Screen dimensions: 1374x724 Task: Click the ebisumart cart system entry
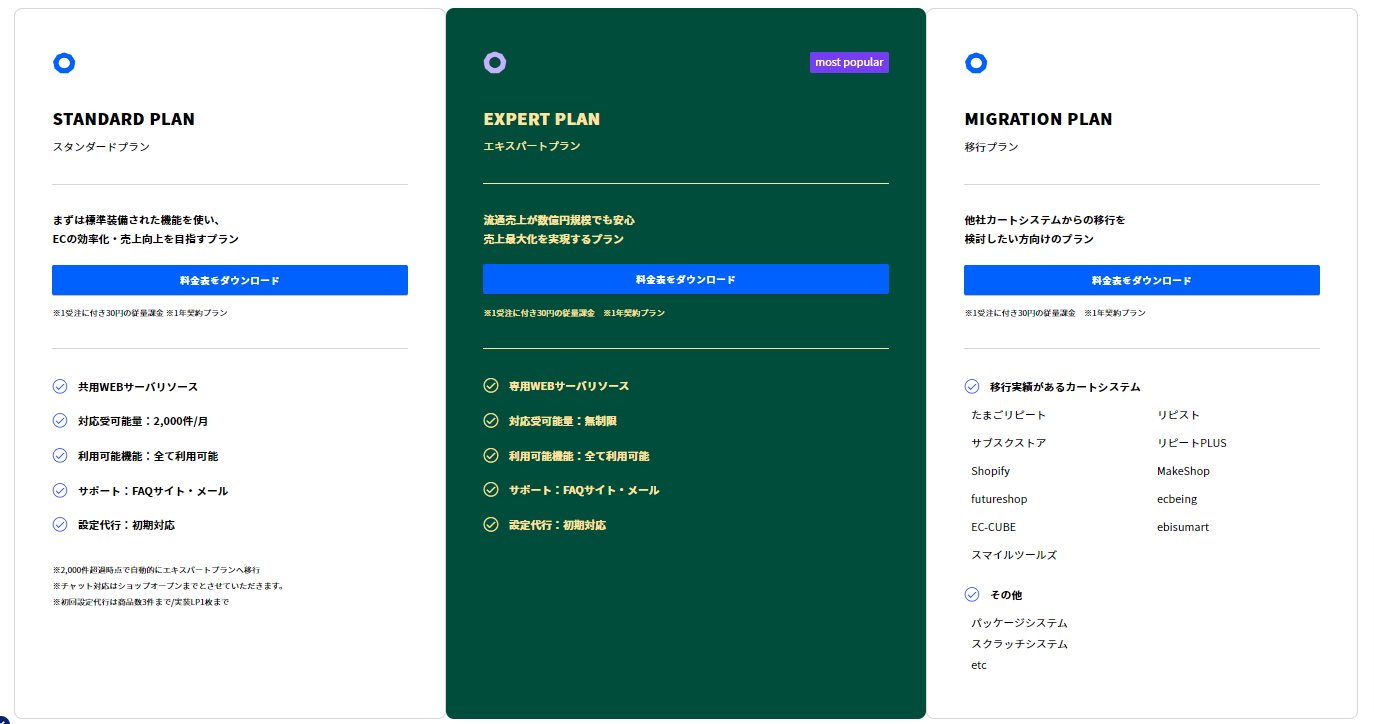click(1183, 527)
